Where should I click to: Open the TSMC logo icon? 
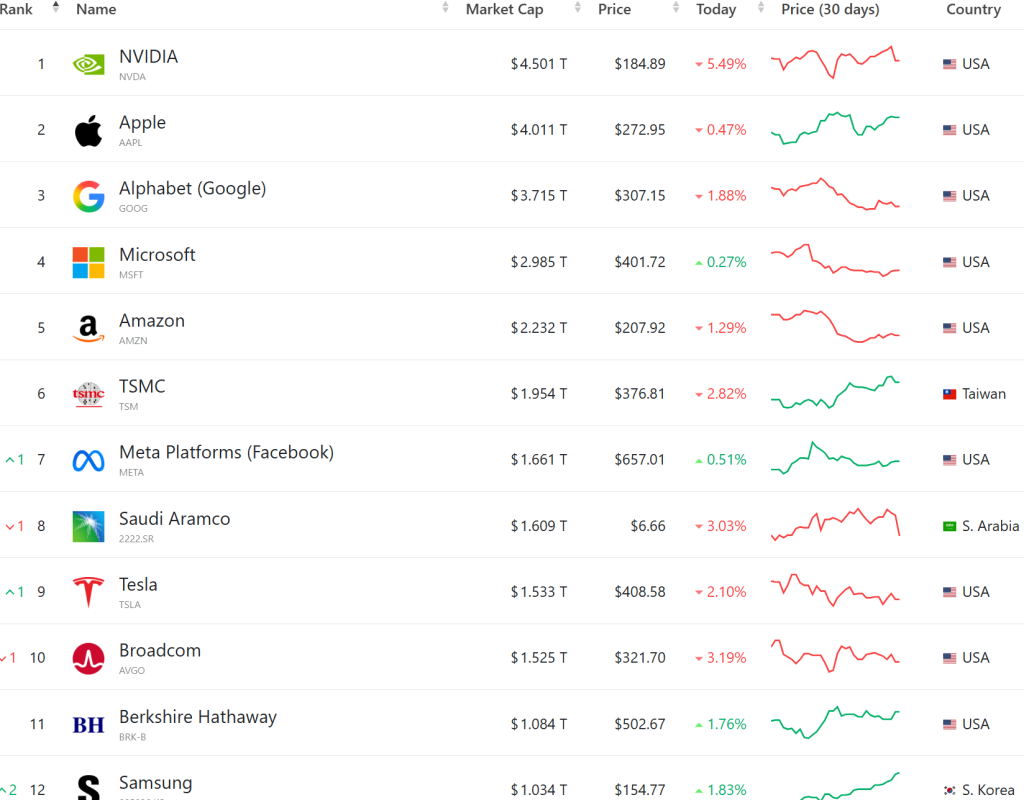pyautogui.click(x=88, y=394)
